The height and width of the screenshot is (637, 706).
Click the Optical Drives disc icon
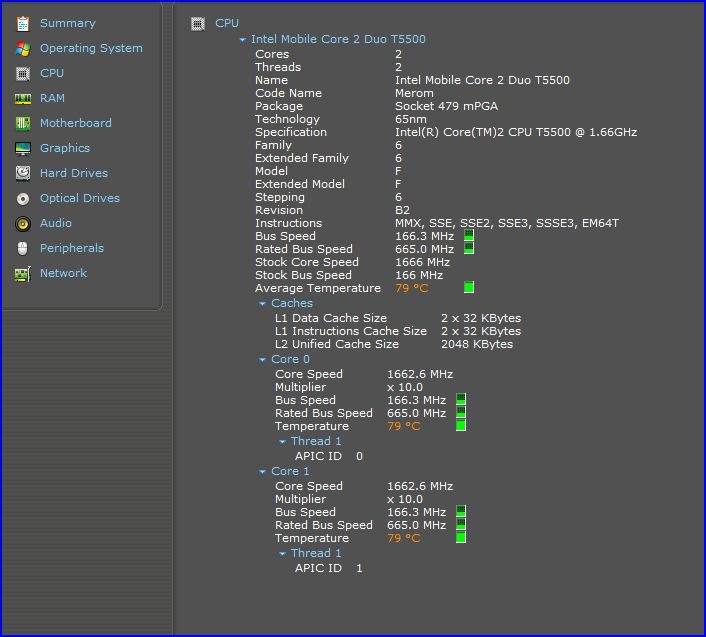tap(23, 199)
